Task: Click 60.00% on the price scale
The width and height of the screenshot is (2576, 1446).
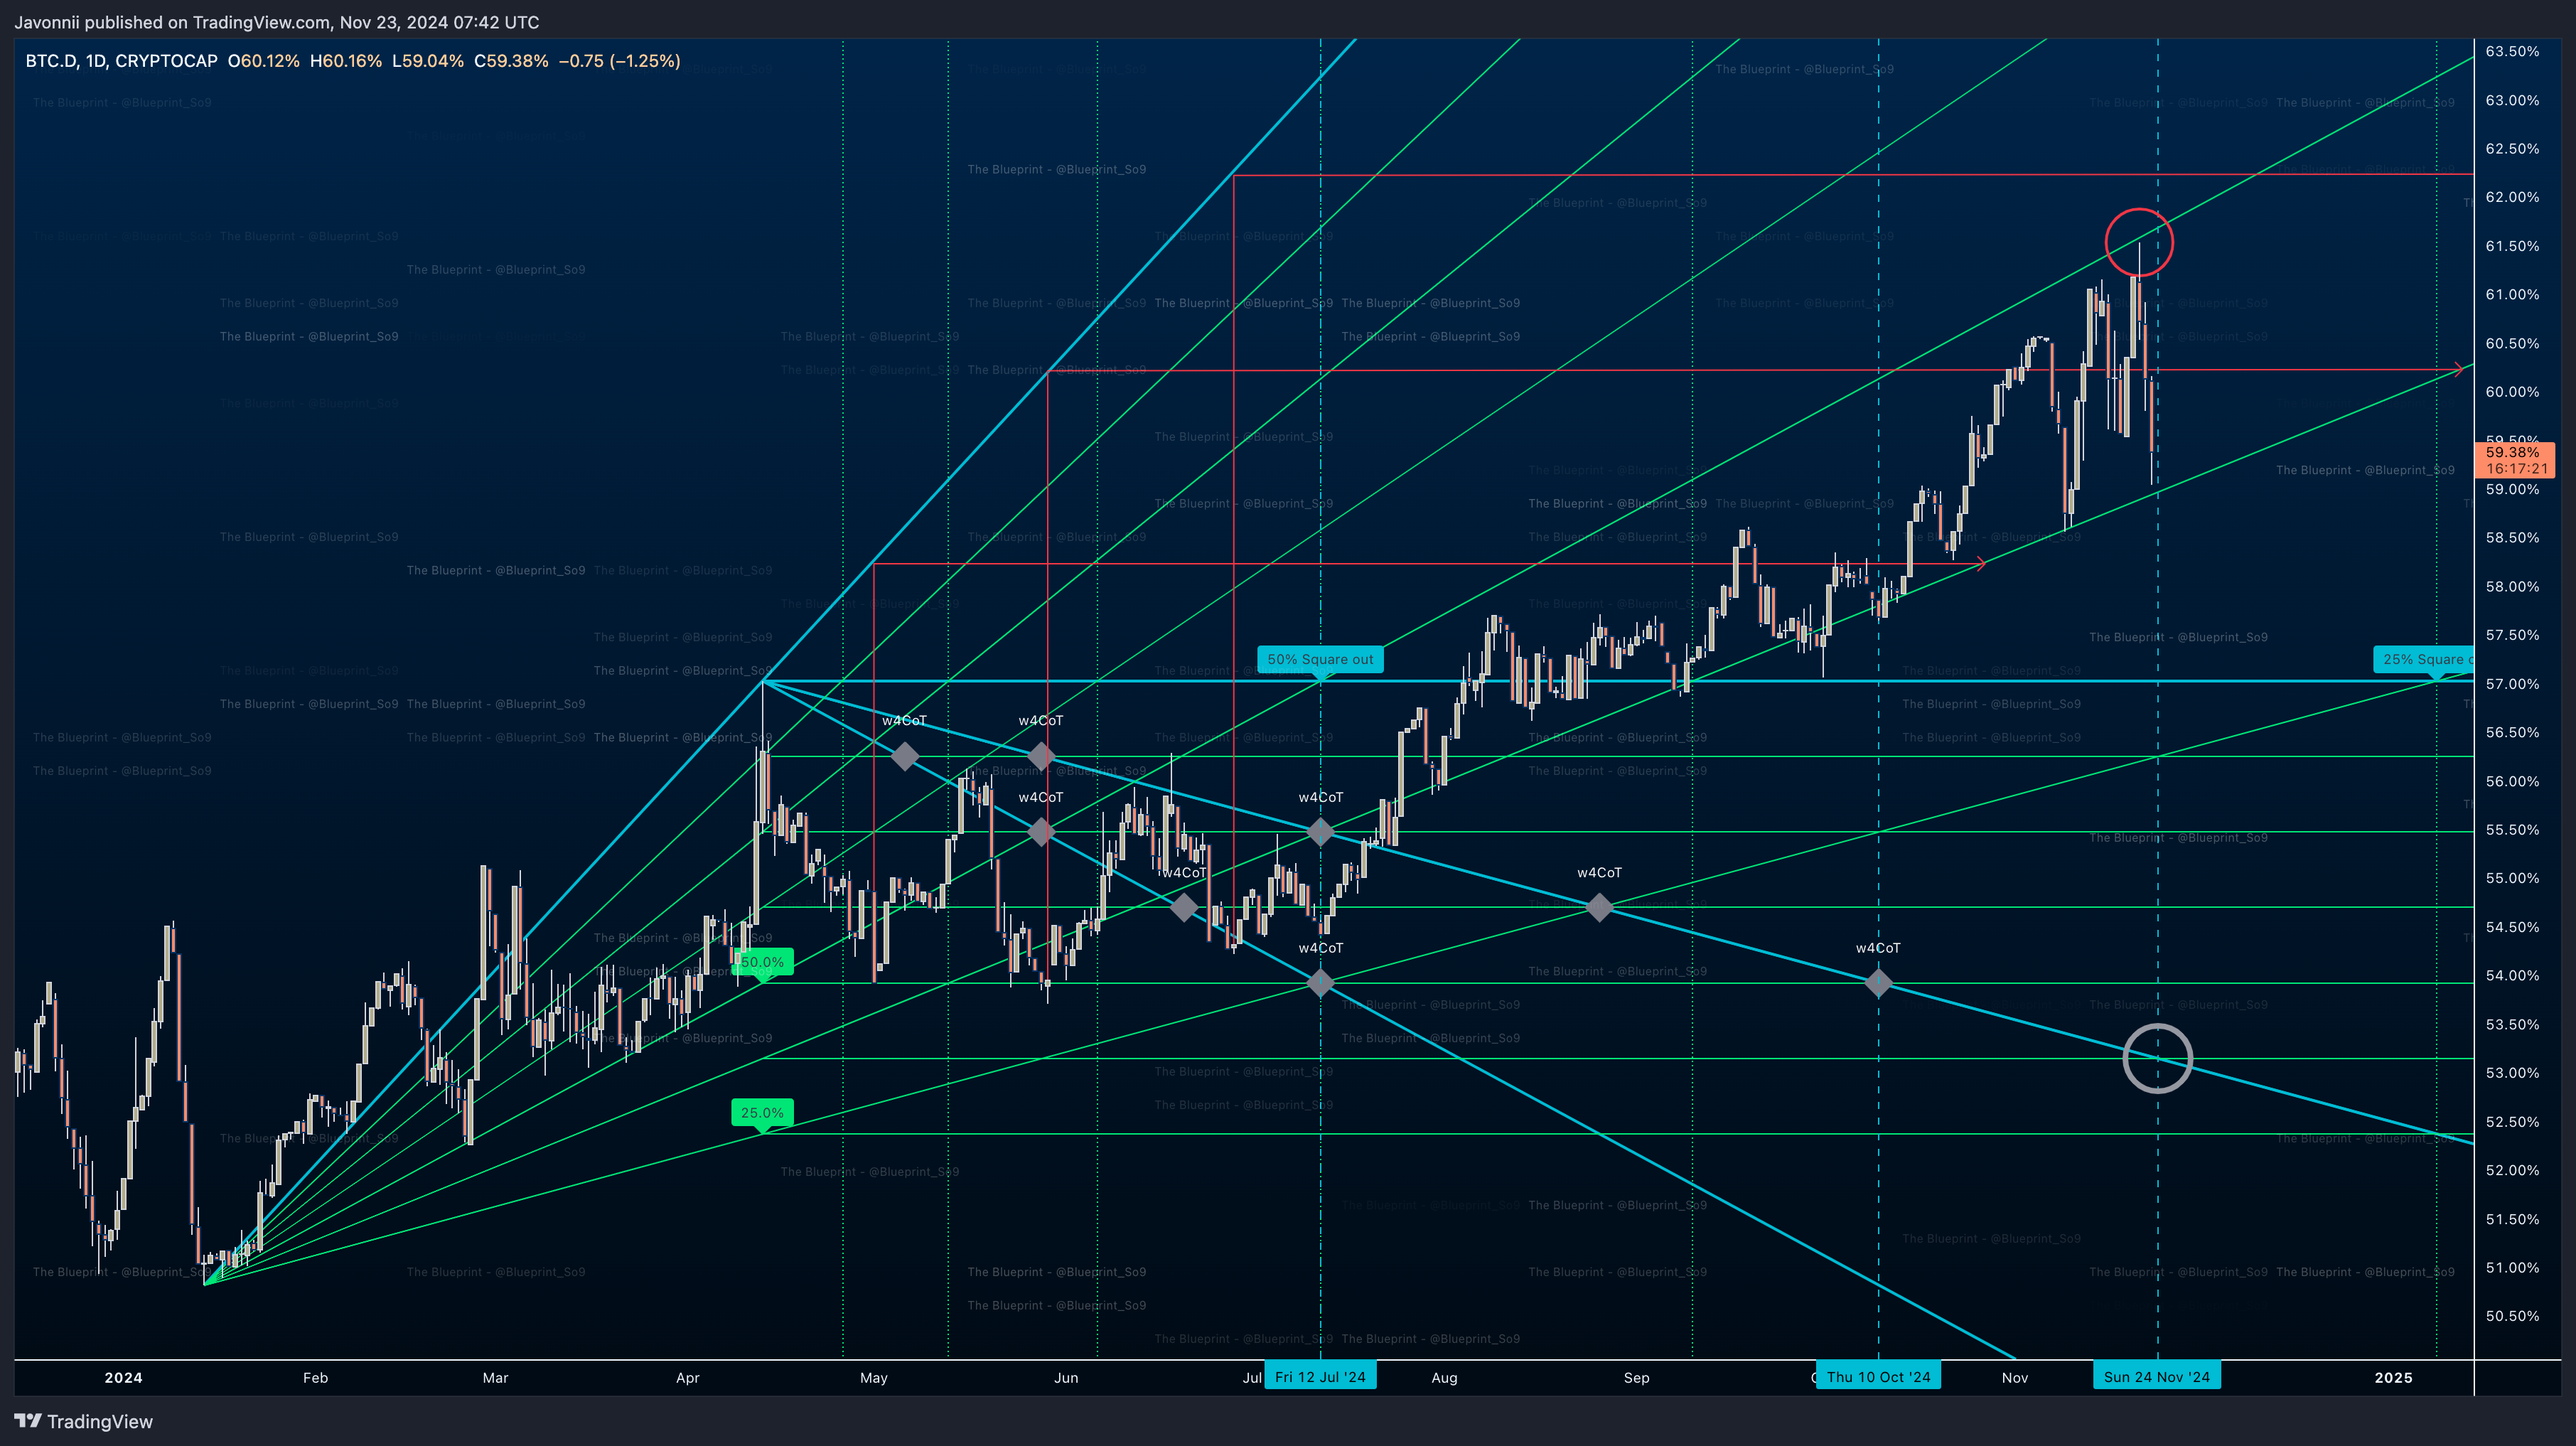Action: click(2512, 392)
